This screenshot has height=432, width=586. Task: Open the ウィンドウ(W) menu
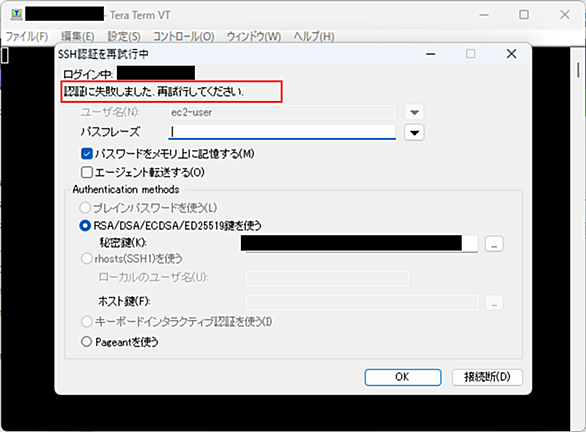click(254, 36)
